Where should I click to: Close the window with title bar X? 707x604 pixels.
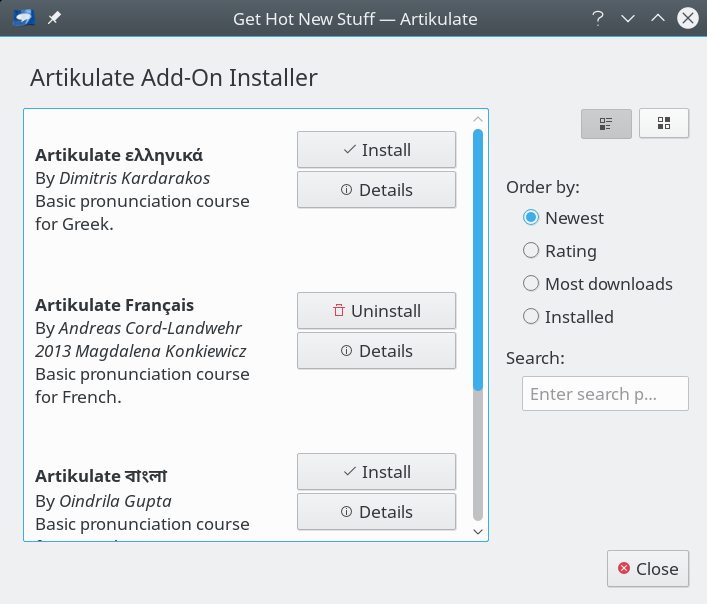point(688,18)
